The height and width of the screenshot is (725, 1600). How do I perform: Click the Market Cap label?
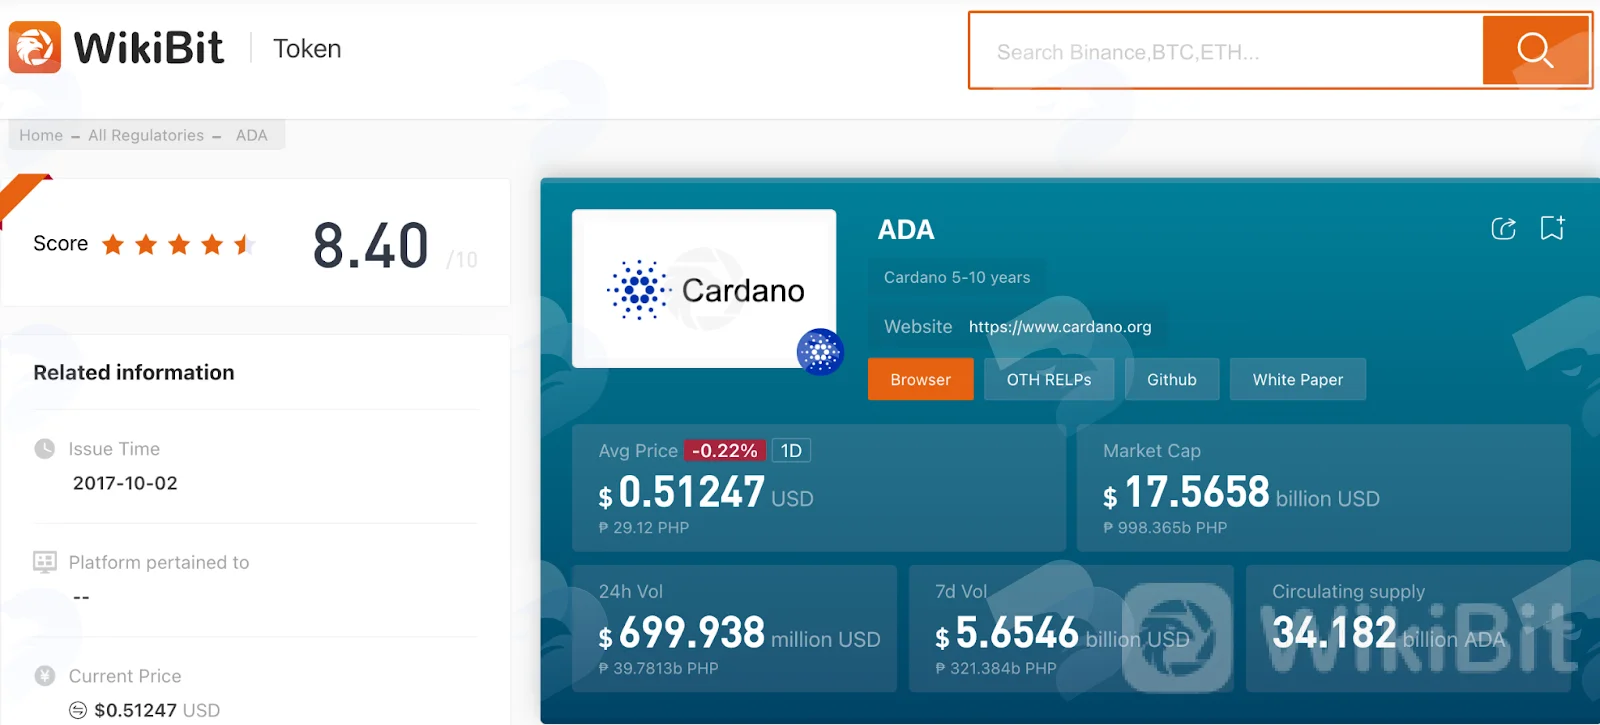(1152, 451)
